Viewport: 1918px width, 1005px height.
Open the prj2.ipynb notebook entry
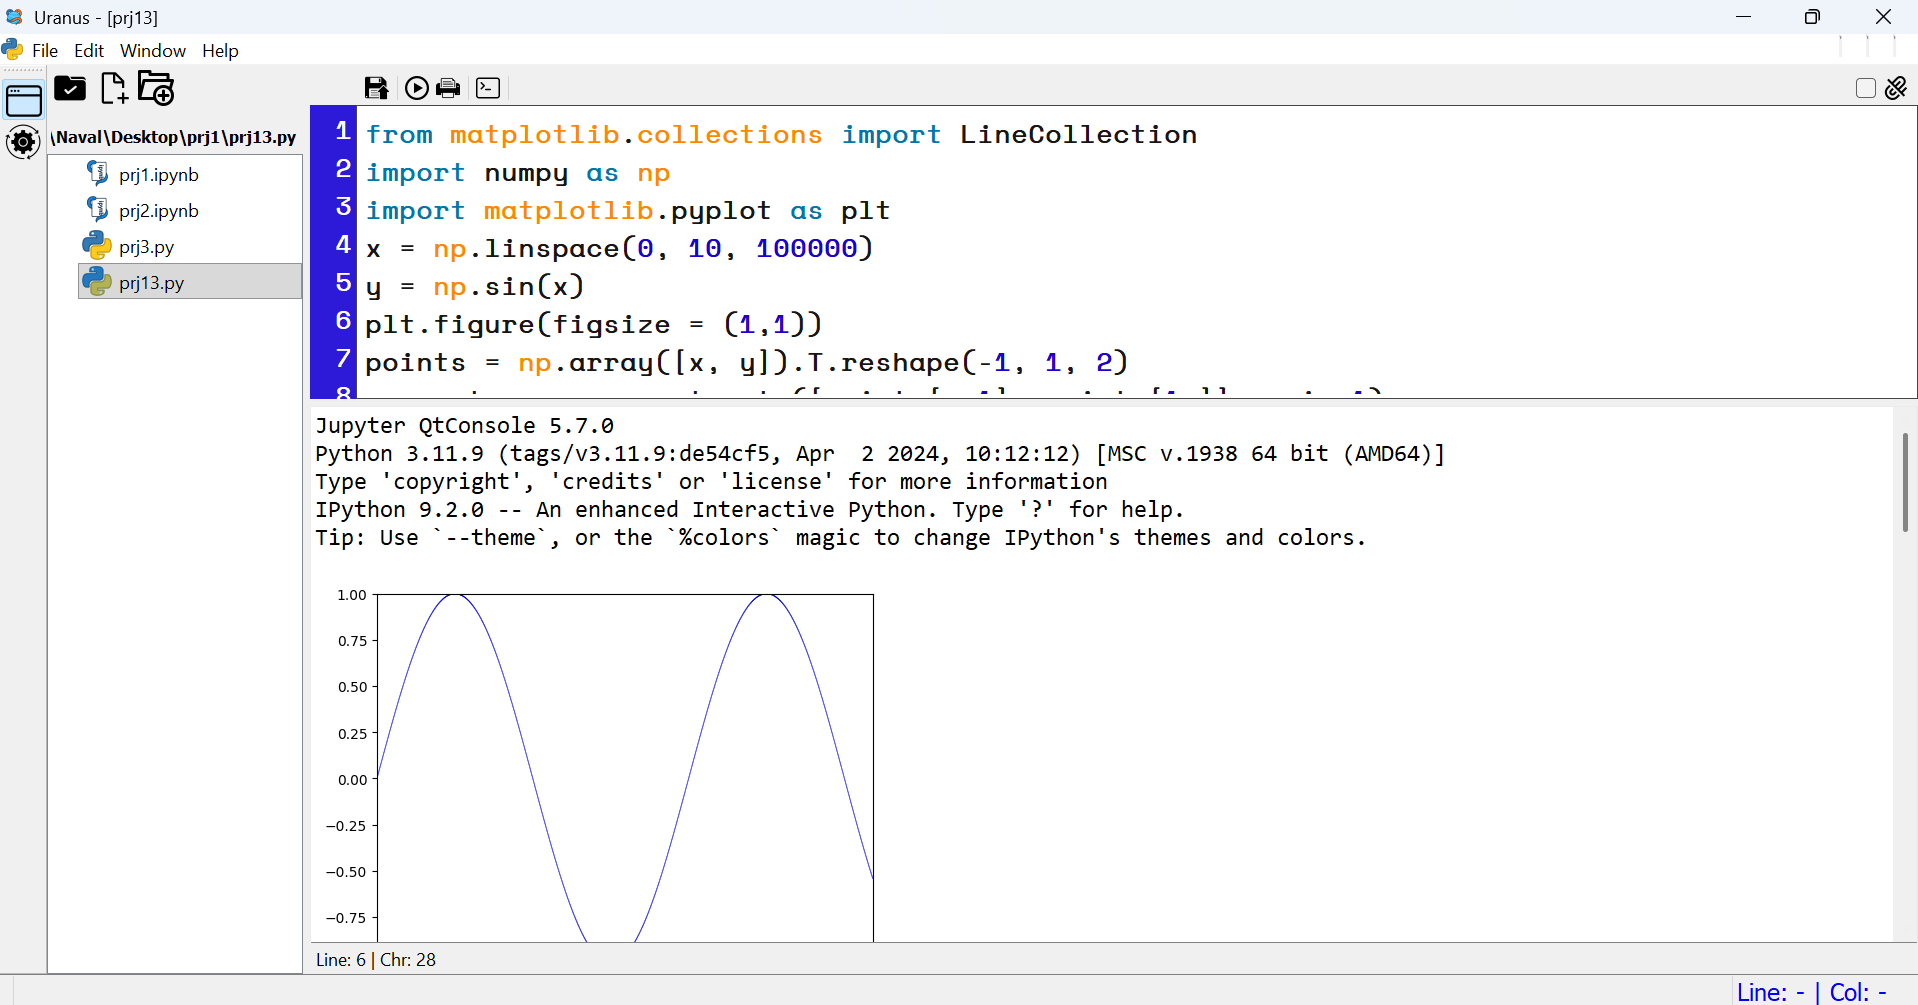pyautogui.click(x=159, y=210)
